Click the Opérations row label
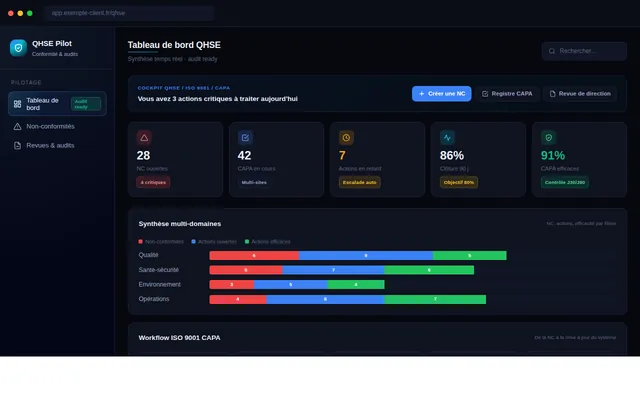Viewport: 640px width, 400px height. pos(153,299)
